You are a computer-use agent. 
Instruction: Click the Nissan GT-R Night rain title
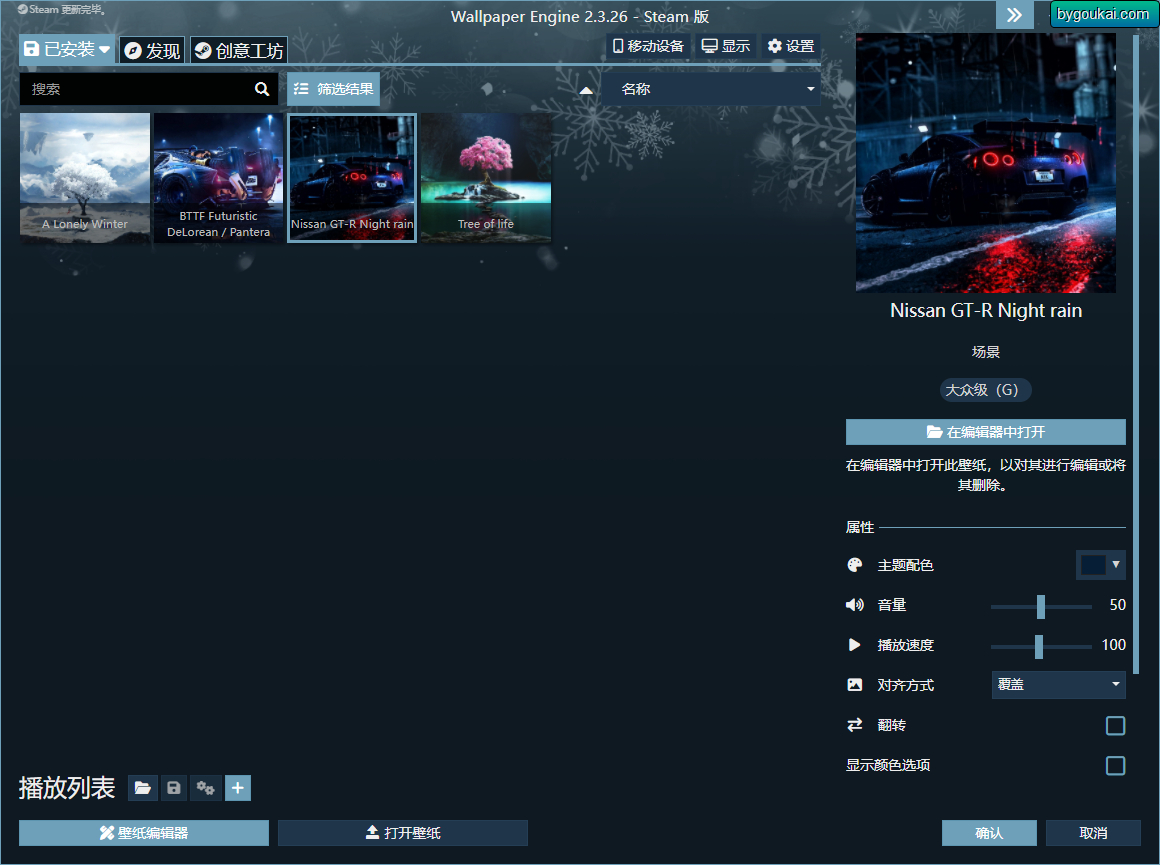pos(985,311)
